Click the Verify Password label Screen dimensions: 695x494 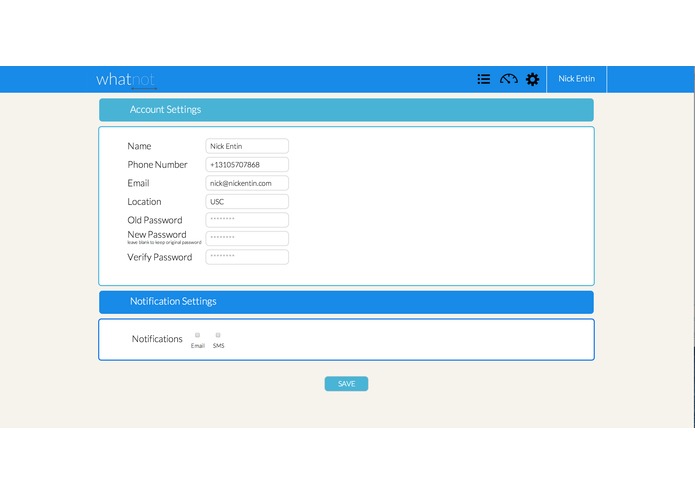(160, 257)
